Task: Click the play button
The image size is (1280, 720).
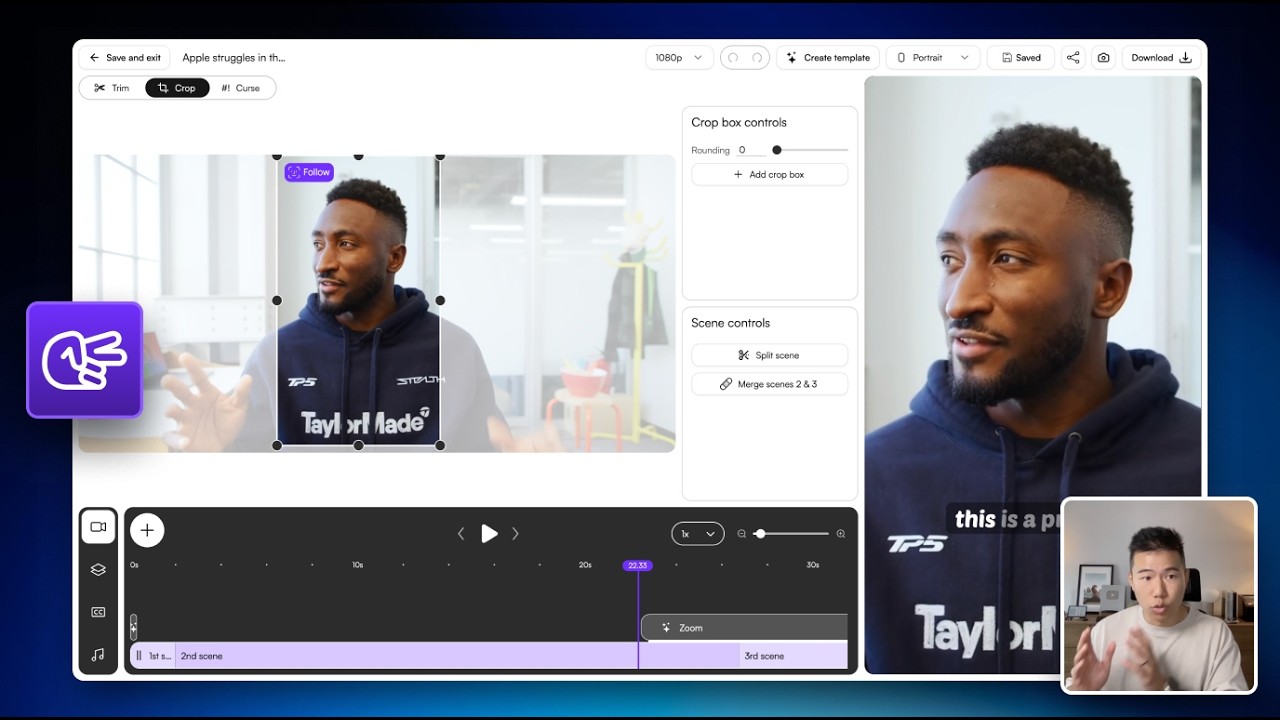Action: coord(489,534)
